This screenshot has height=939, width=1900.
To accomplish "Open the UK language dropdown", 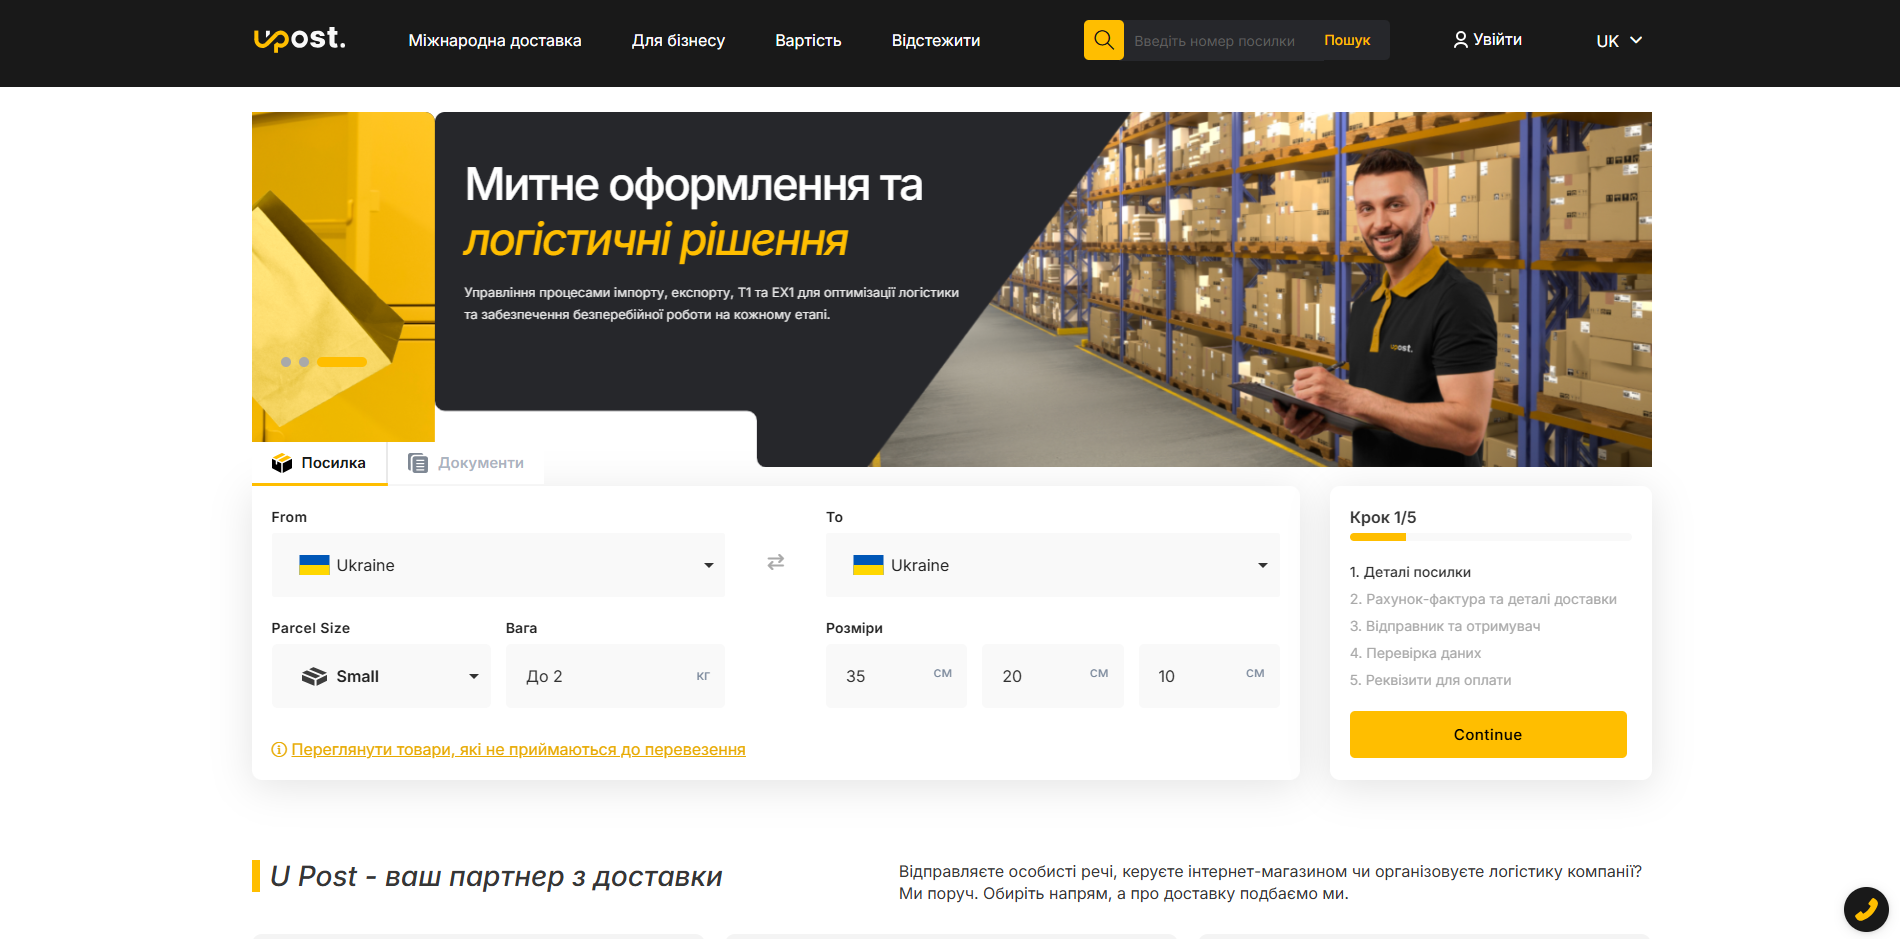I will click(x=1618, y=41).
